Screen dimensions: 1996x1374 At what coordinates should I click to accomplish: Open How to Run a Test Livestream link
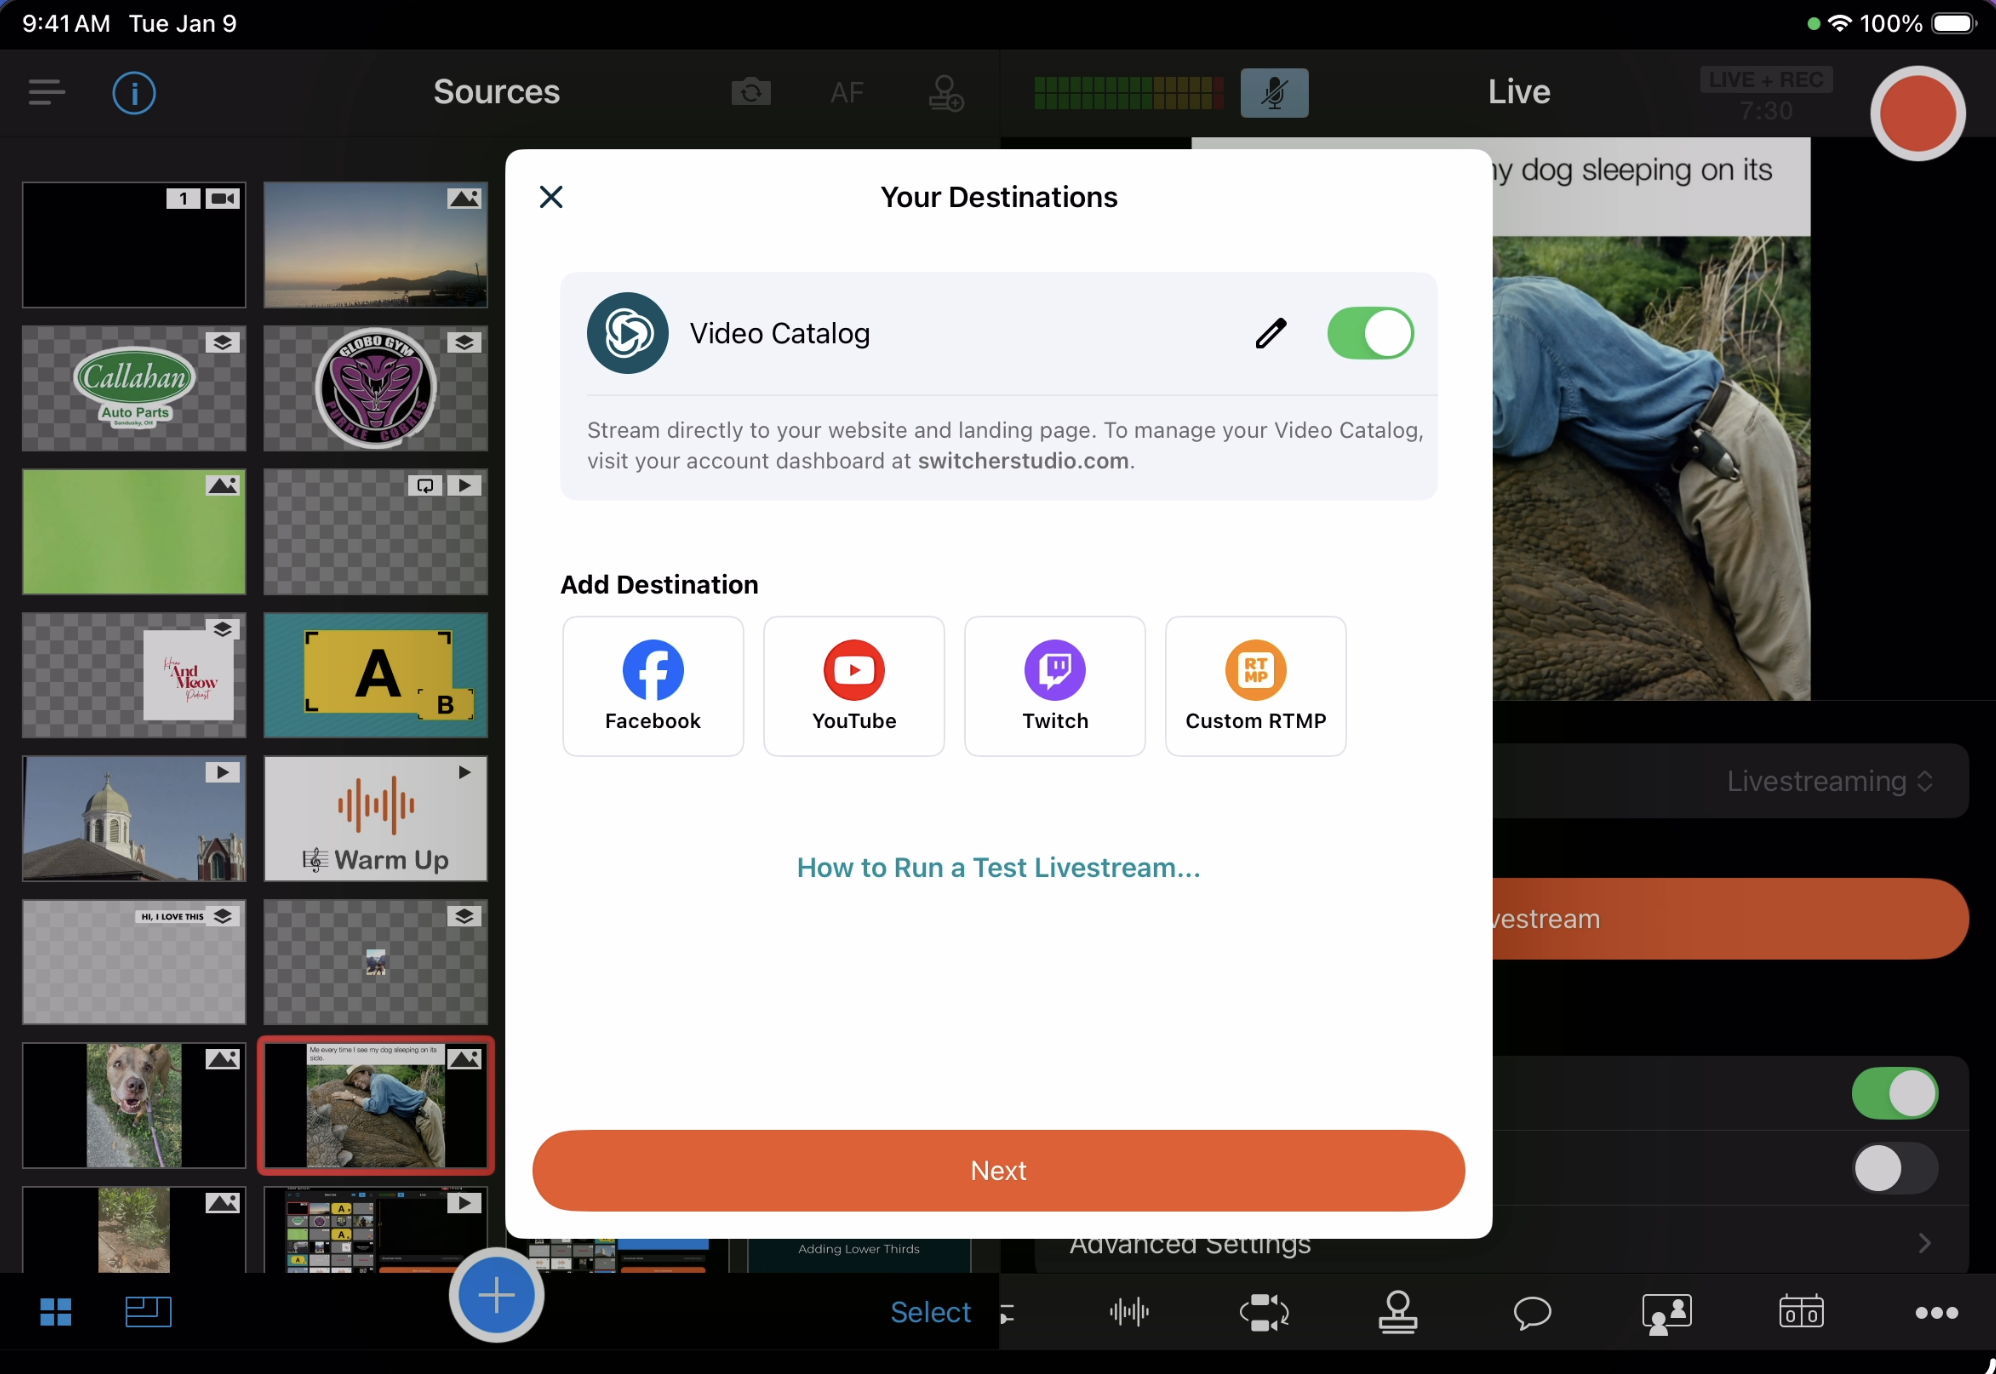(998, 868)
